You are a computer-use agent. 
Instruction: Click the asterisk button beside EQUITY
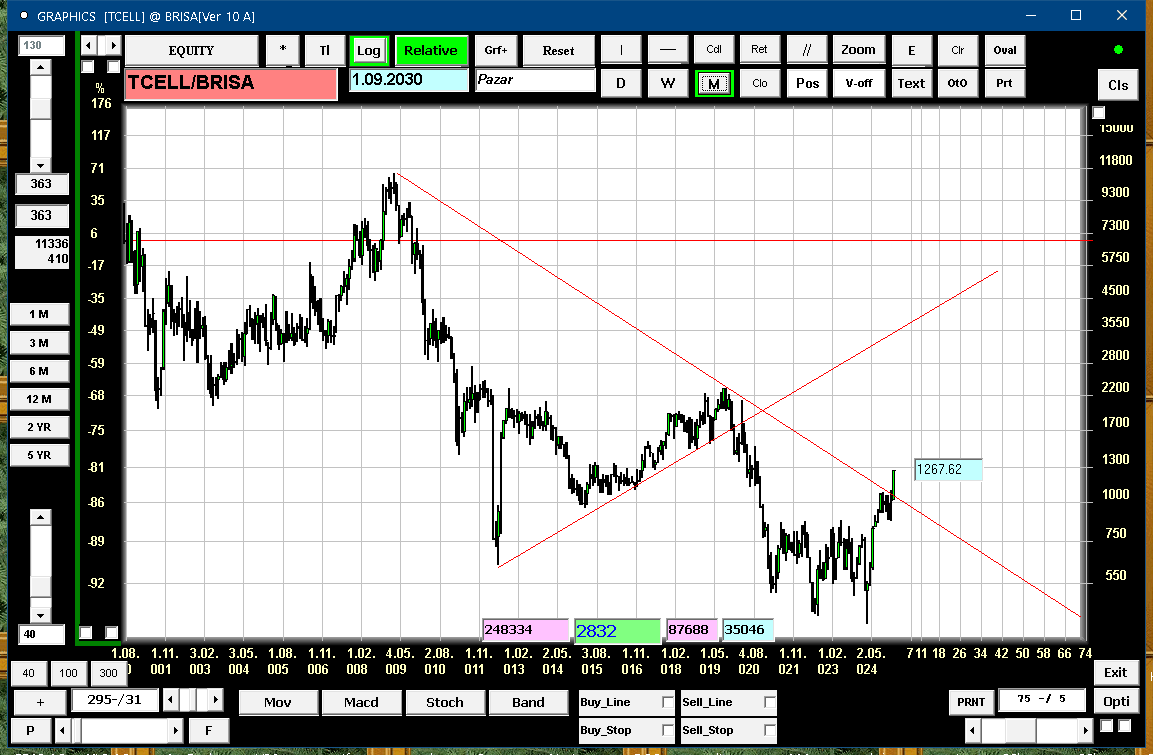coord(283,50)
